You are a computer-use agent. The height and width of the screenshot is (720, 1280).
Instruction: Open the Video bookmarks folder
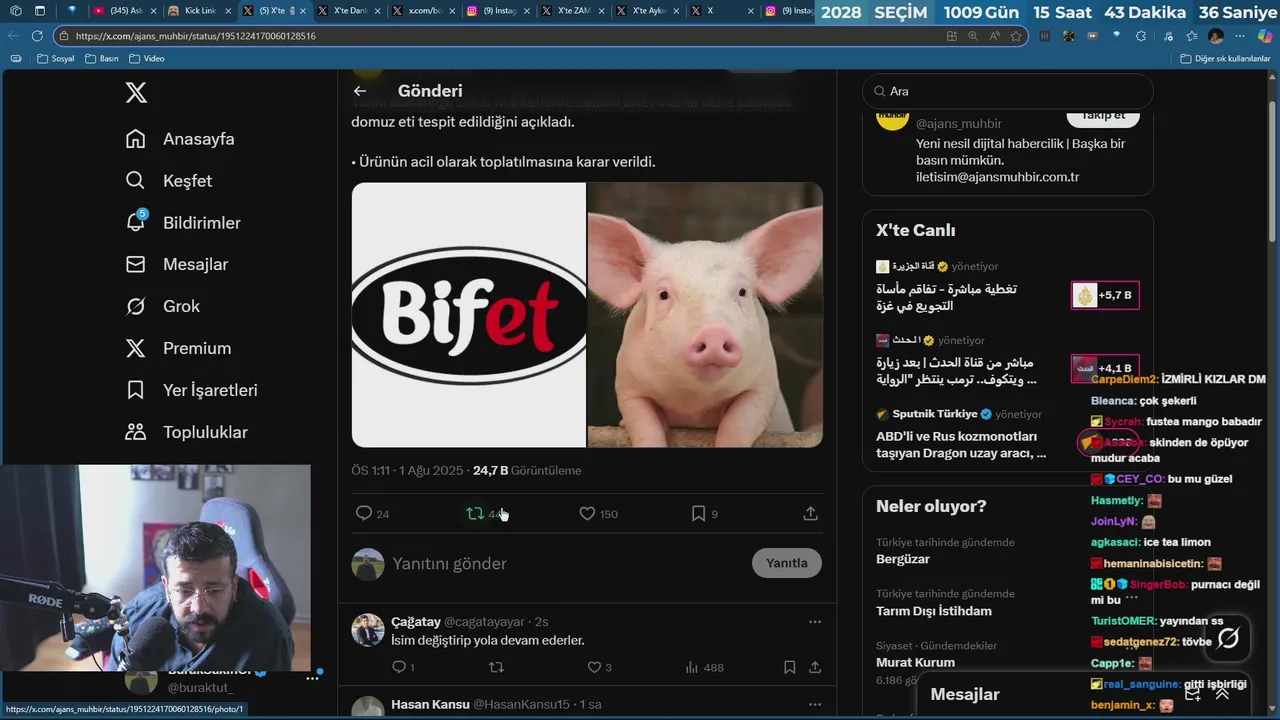pyautogui.click(x=147, y=59)
